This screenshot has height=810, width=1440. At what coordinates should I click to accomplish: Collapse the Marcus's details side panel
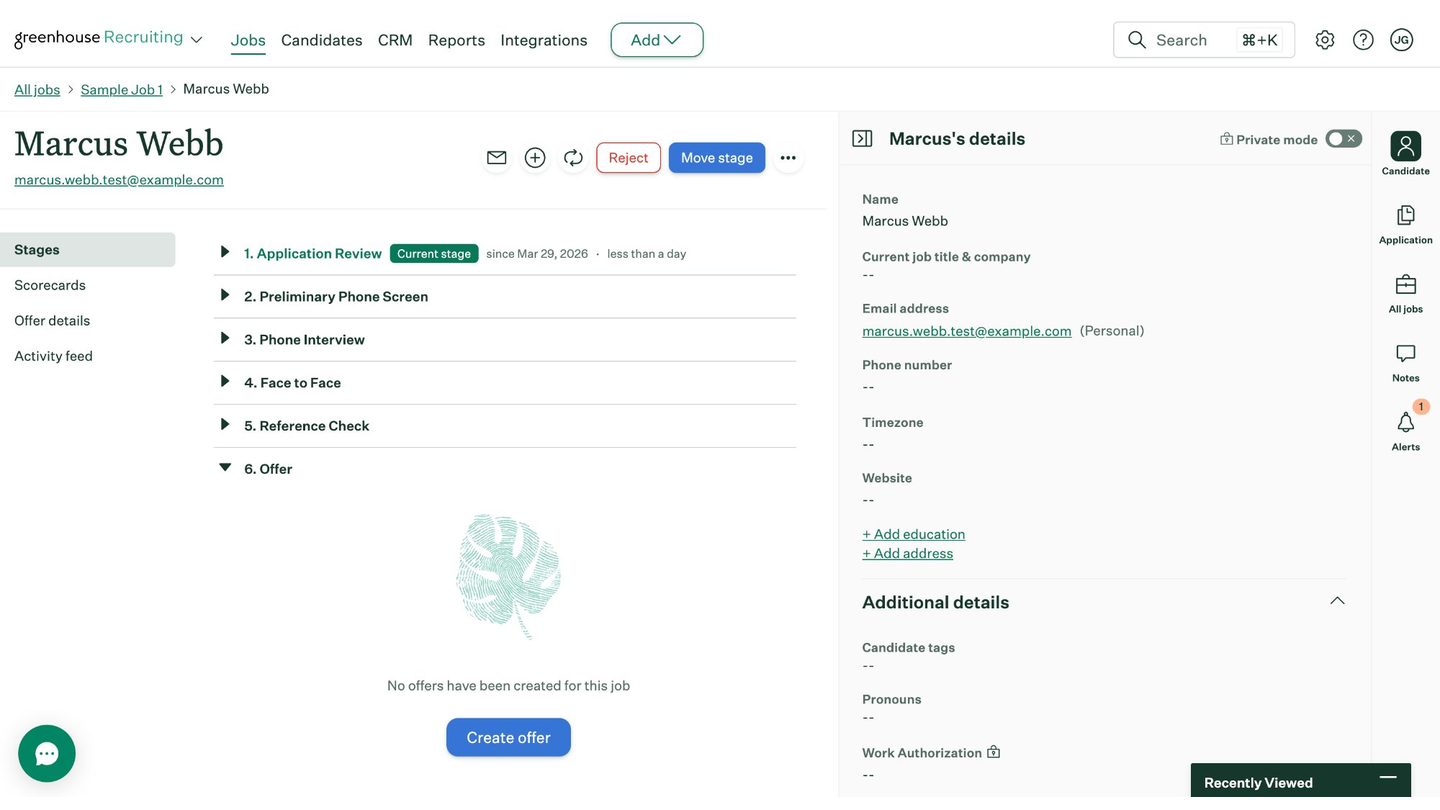[862, 139]
